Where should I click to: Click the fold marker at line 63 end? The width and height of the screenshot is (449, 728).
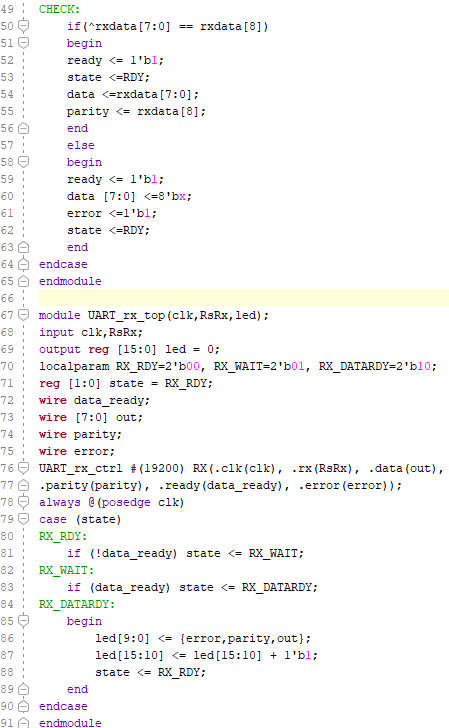(23, 247)
